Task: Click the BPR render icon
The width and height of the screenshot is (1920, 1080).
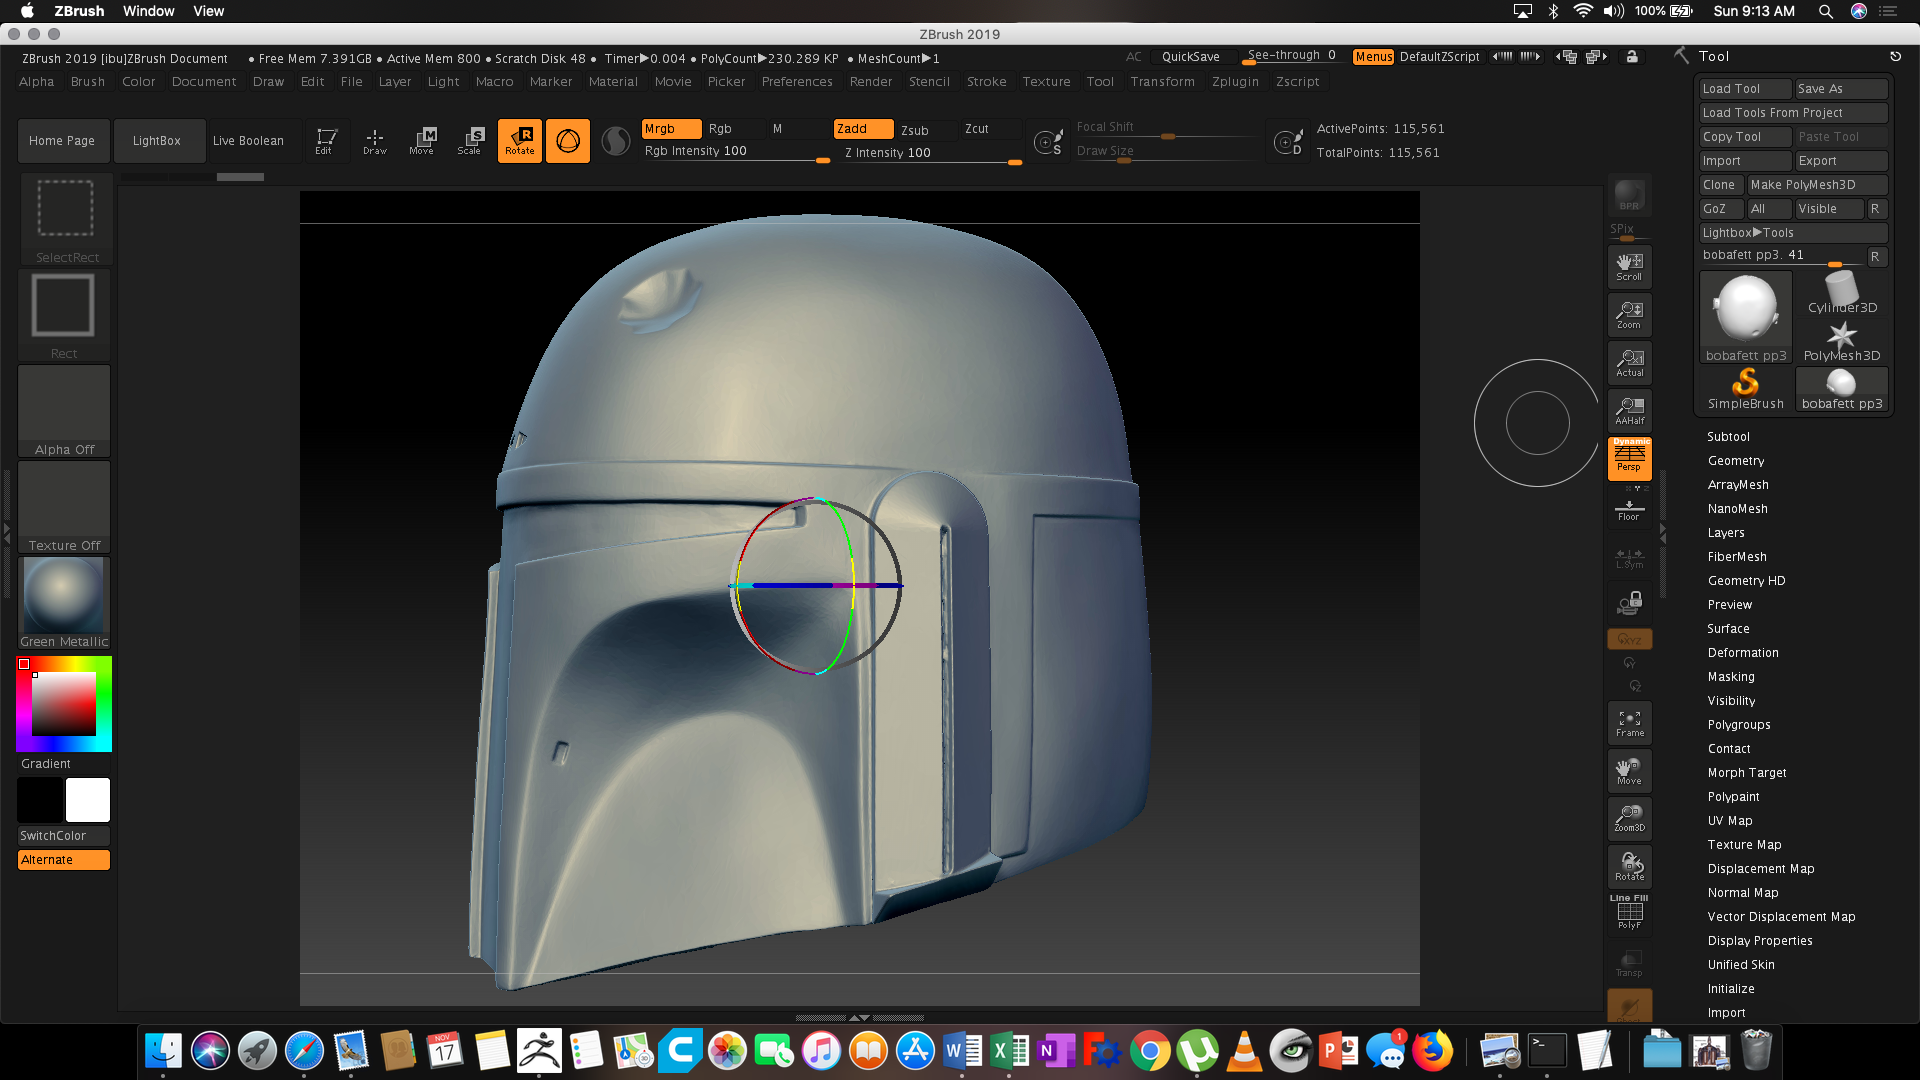Action: pyautogui.click(x=1629, y=195)
